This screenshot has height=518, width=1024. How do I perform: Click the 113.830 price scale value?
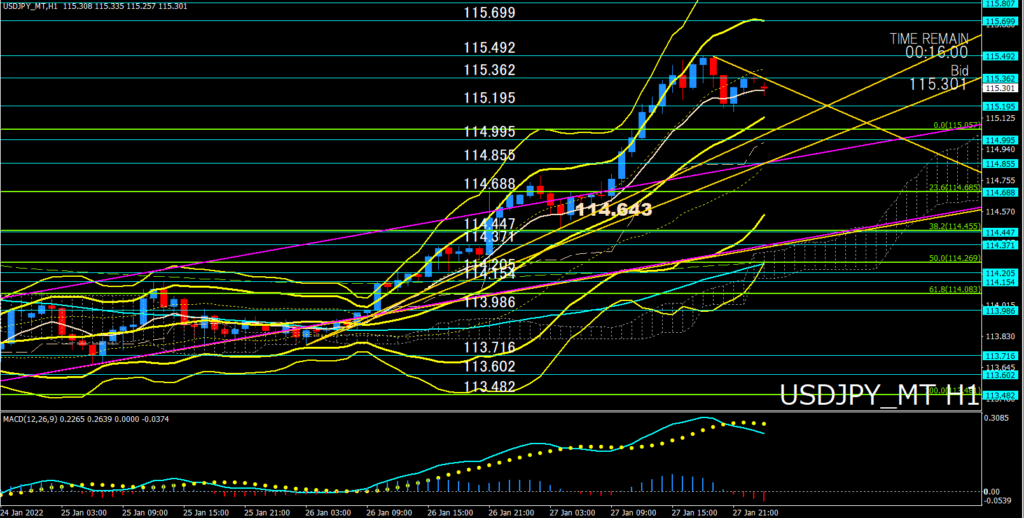[1000, 336]
